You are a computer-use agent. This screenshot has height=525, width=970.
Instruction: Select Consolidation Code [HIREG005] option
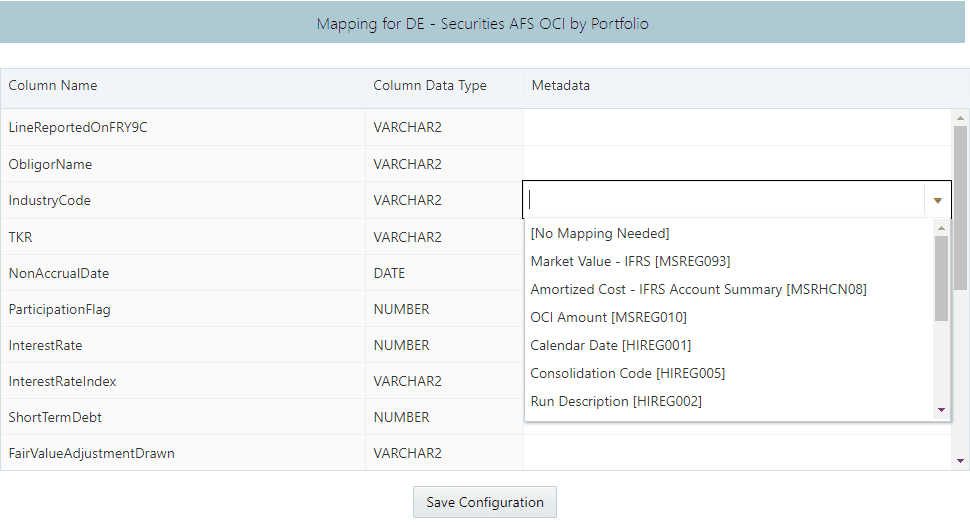(627, 373)
